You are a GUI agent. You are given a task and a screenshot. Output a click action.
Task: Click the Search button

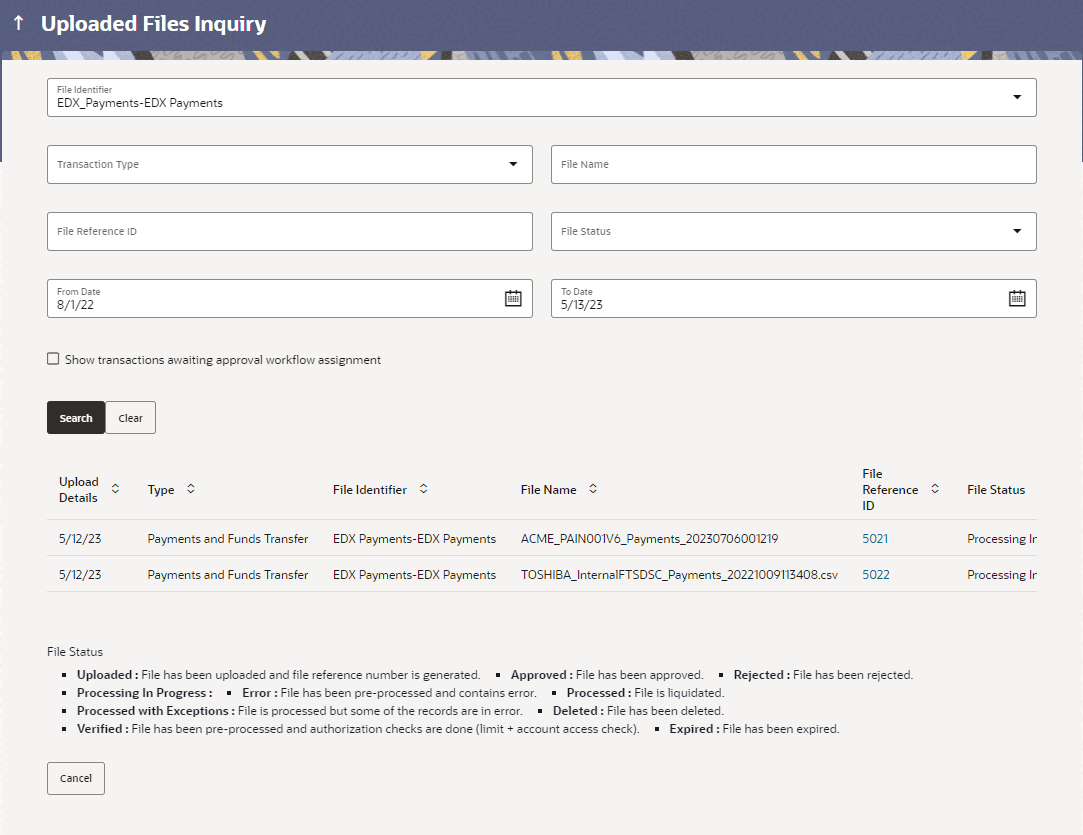[x=76, y=418]
